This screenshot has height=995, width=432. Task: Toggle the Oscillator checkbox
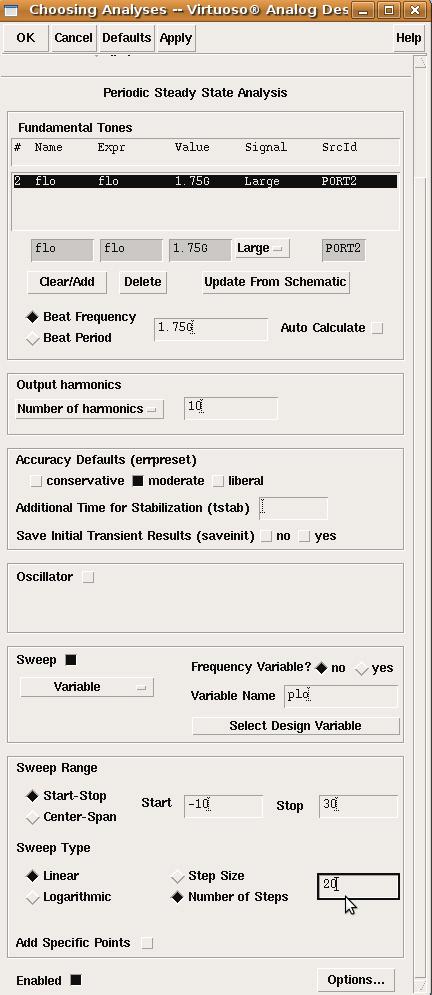[88, 577]
